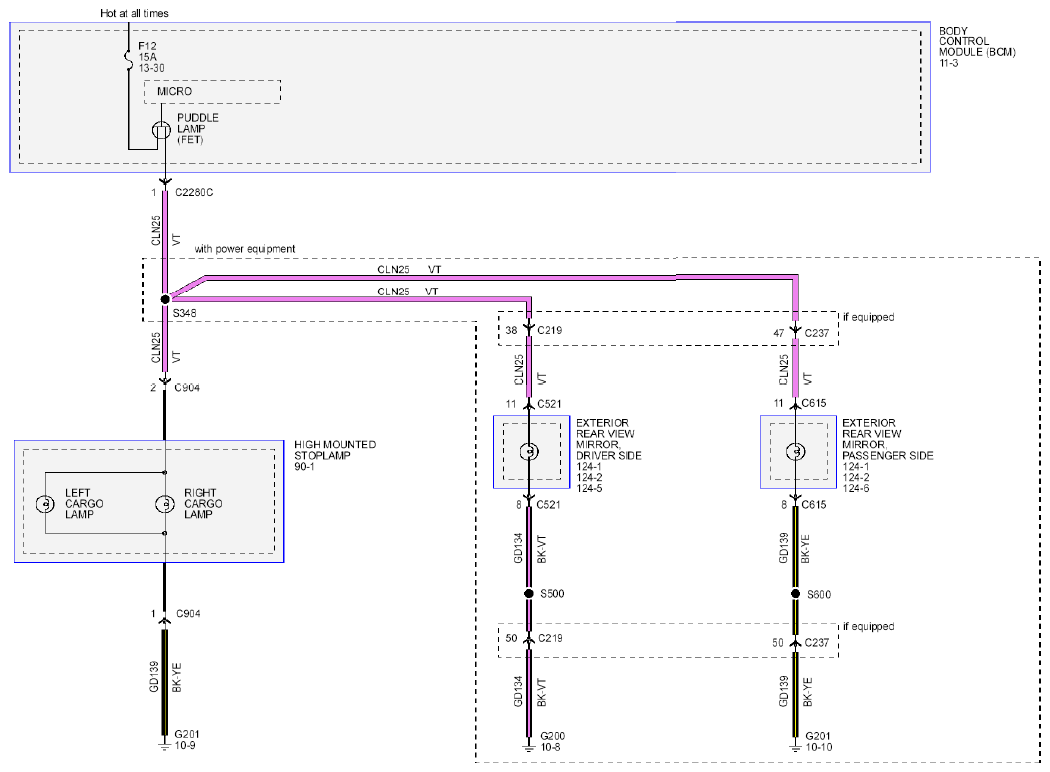
Task: Click 'GD139 BK-YE' wire label above G201 10-10
Action: tap(796, 691)
